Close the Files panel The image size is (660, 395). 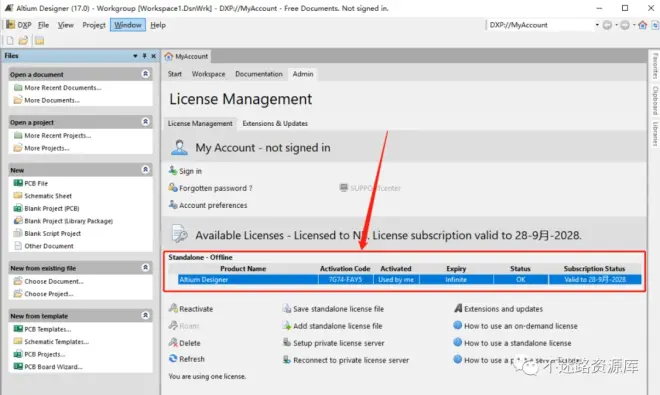(x=154, y=56)
